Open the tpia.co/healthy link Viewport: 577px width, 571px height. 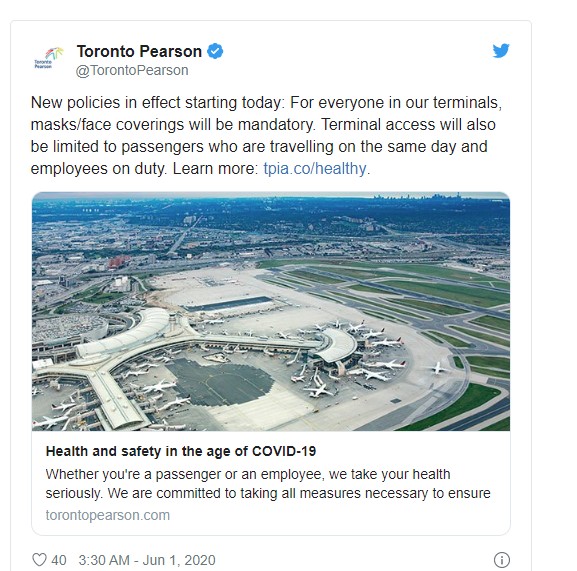[x=315, y=169]
